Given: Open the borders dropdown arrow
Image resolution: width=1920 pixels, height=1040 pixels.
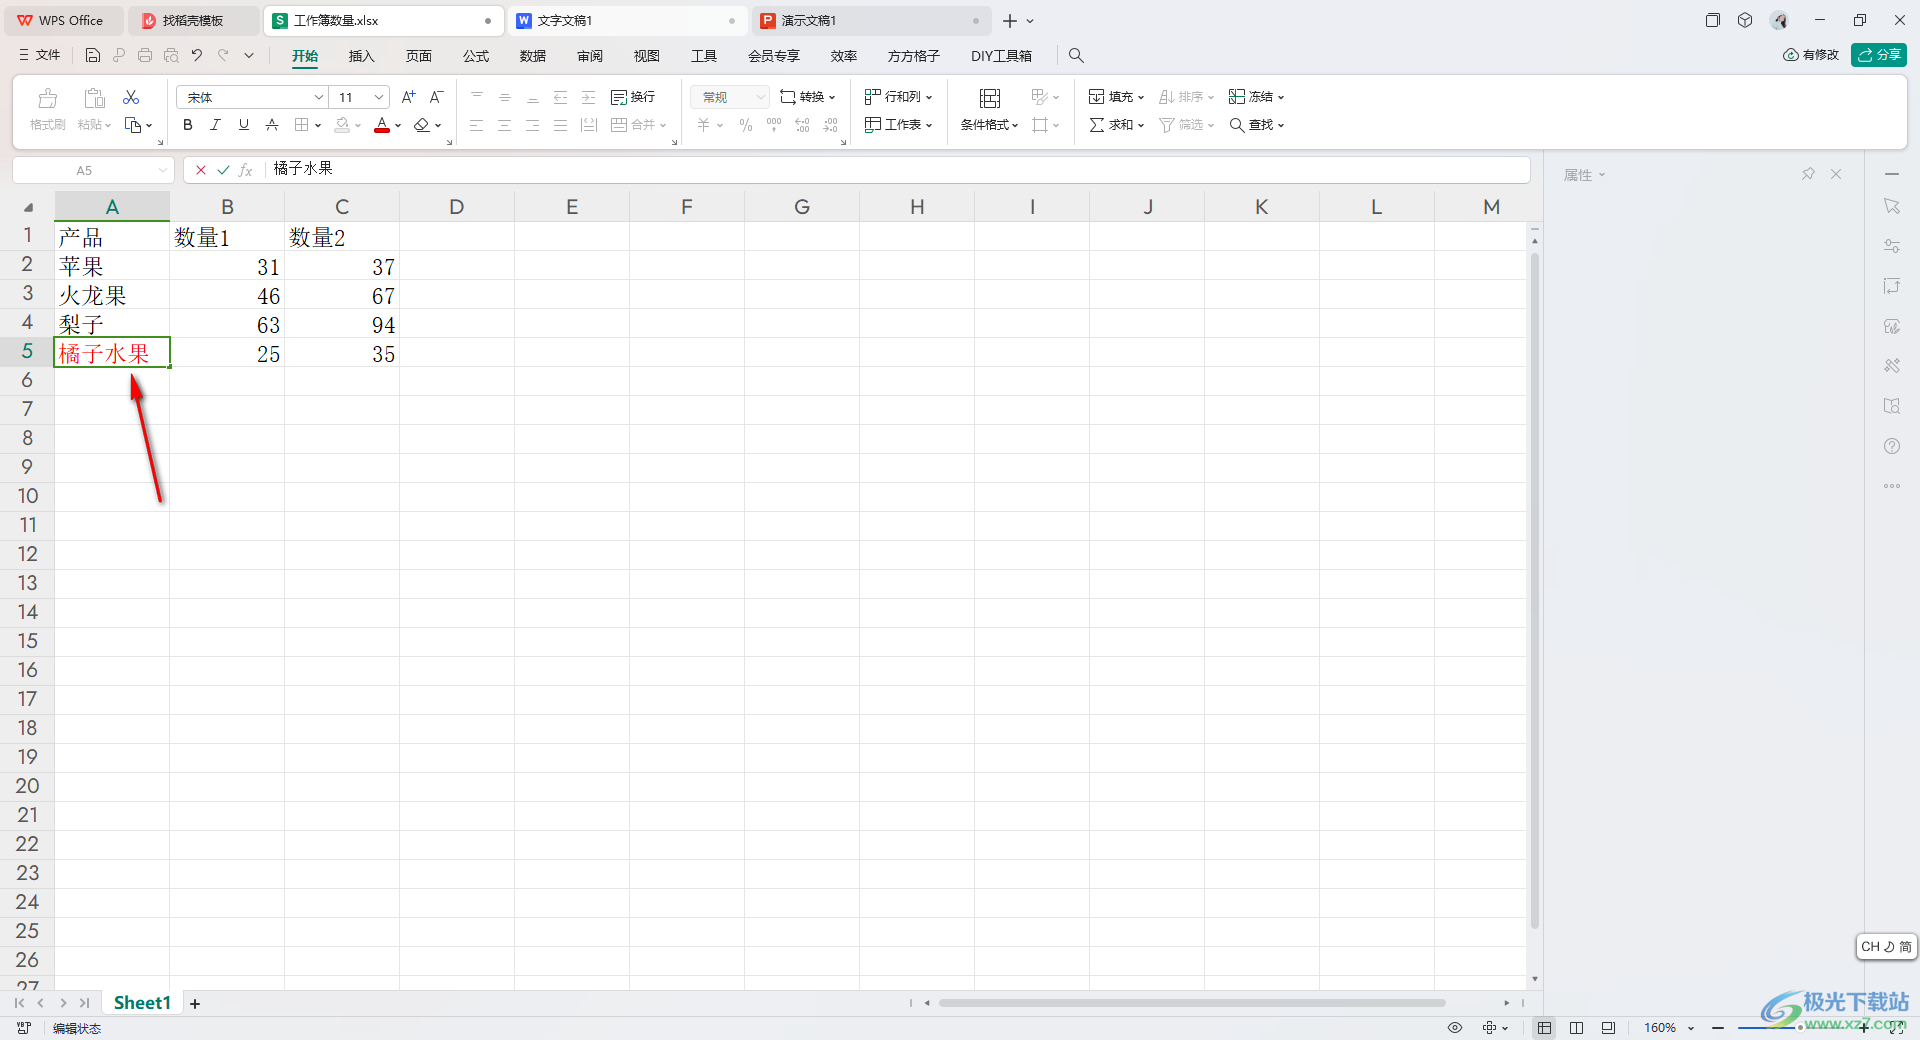Looking at the screenshot, I should point(318,126).
